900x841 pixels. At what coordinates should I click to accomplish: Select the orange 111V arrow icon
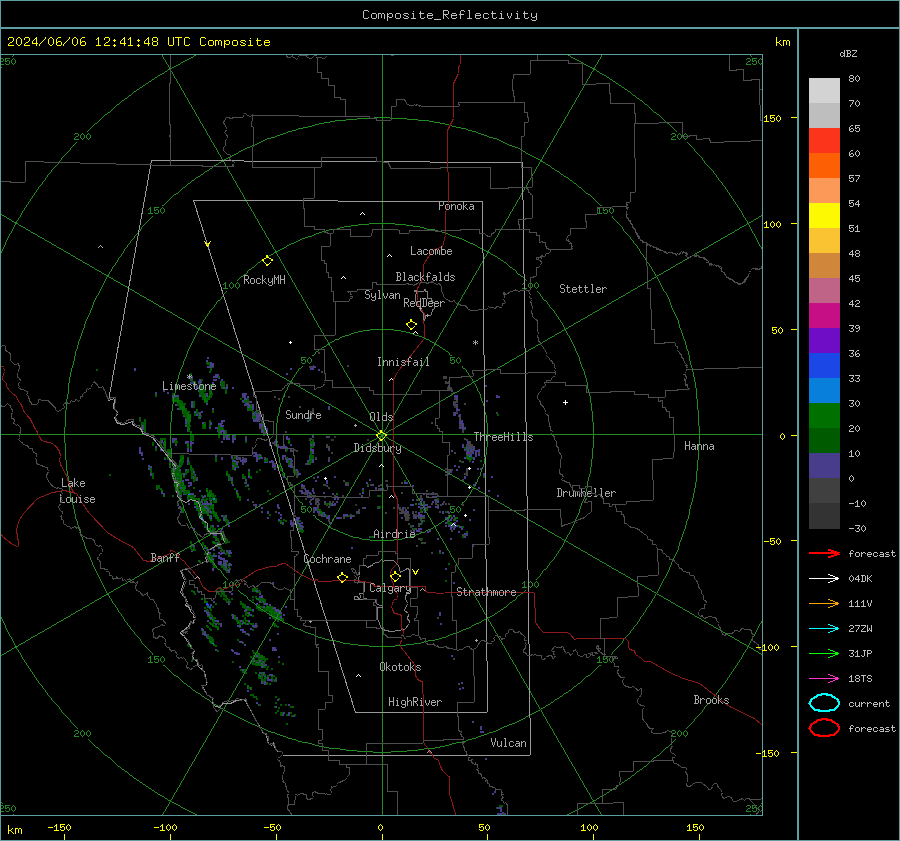click(824, 603)
